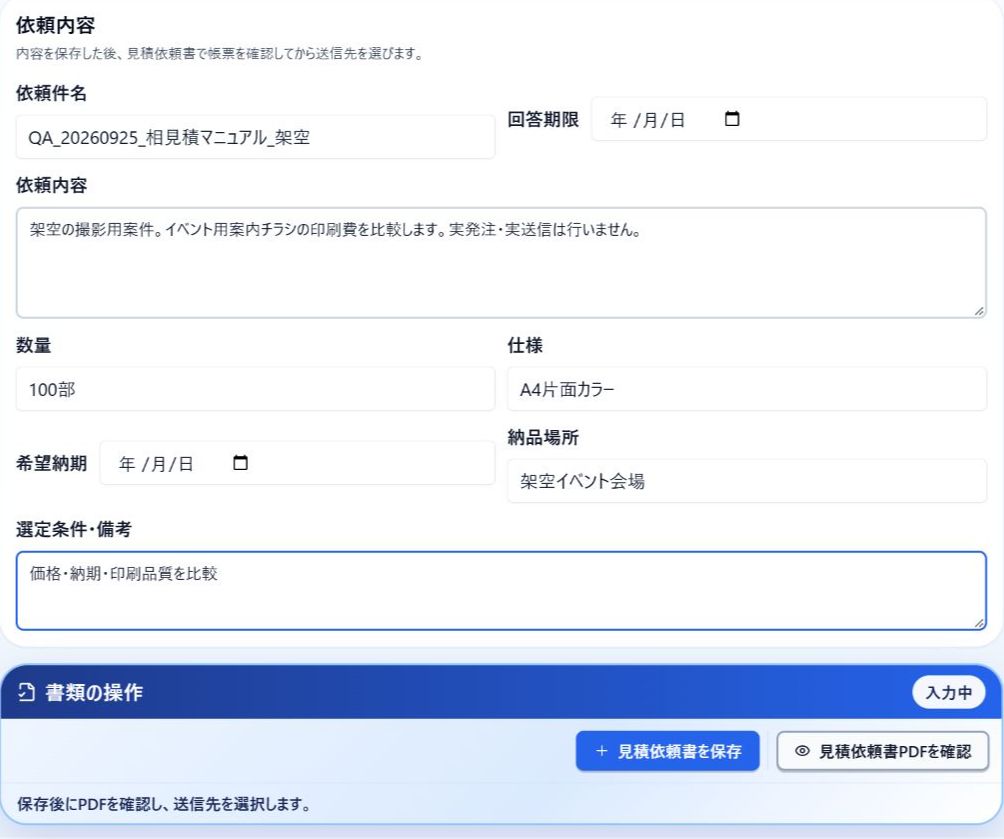
Task: Click the 依頼内容 section heading
Action: point(56,26)
